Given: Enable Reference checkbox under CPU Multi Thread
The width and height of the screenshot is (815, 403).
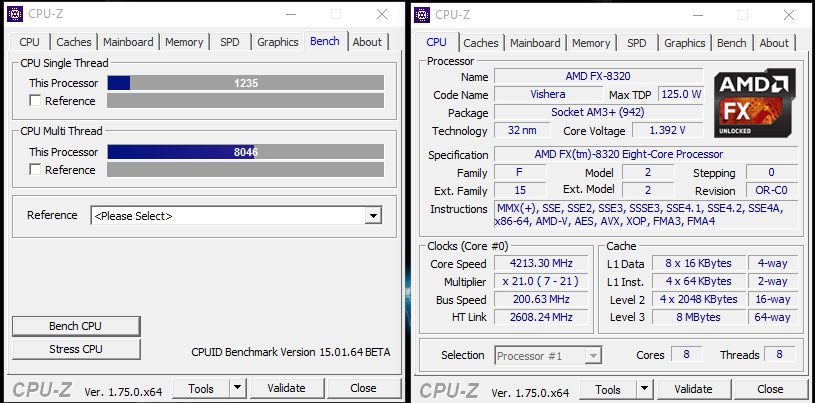Looking at the screenshot, I should 35,170.
